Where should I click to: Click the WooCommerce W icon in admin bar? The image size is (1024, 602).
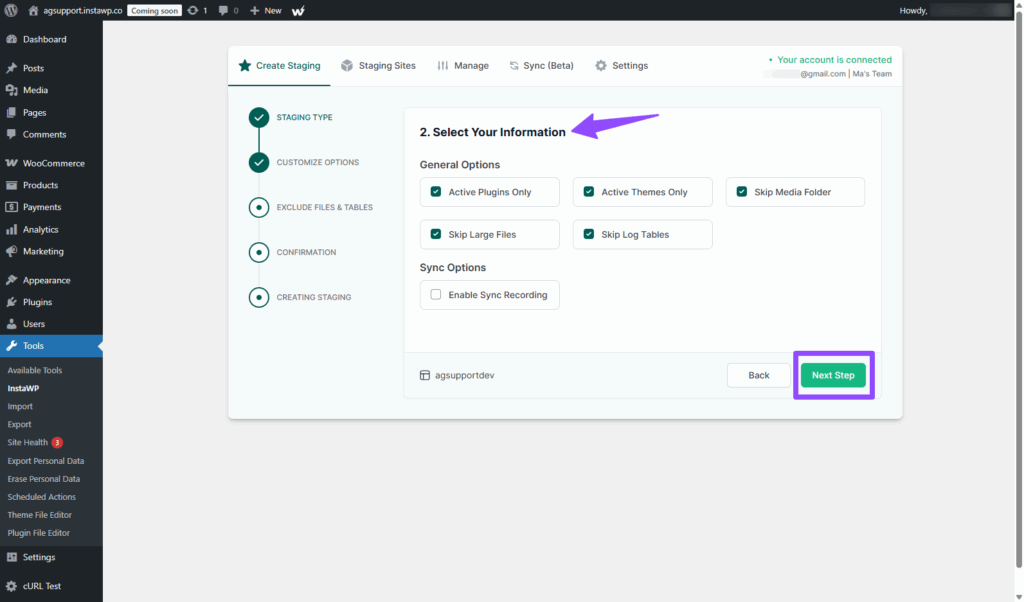[298, 10]
